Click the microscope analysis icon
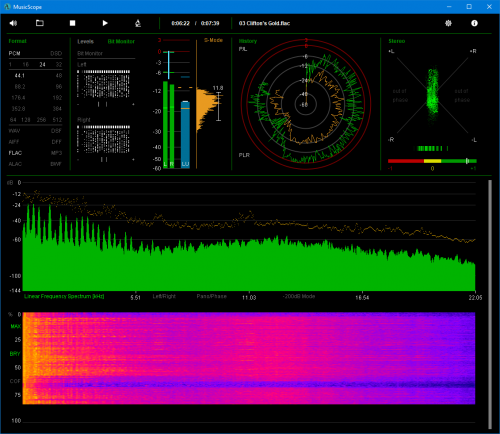Viewport: 500px width, 434px height. [138, 23]
